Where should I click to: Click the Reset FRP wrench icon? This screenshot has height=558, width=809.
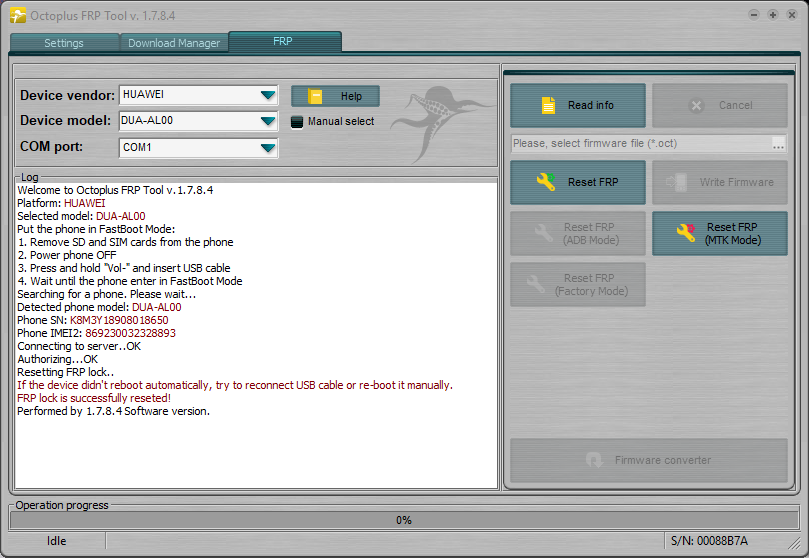tap(546, 182)
